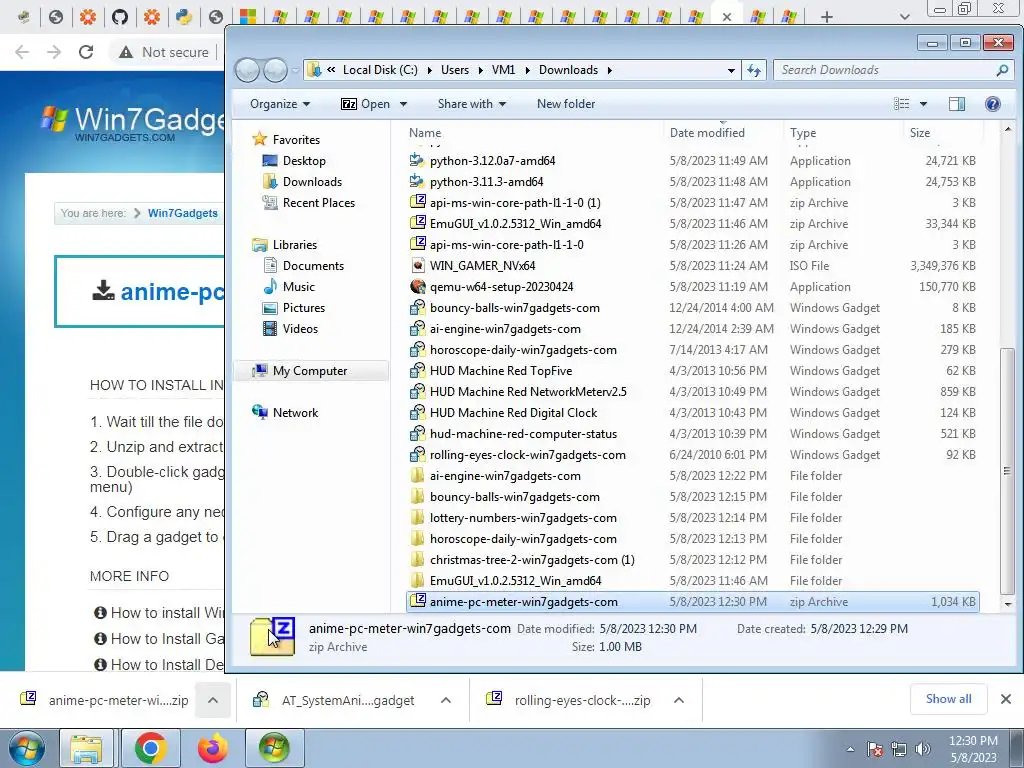Select the python-3.11.3-amd64 installer icon

[x=417, y=182]
